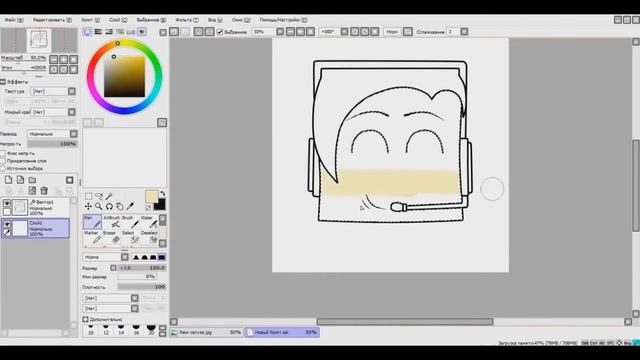640x360 pixels.
Task: Enable clipping group checkbox
Action: (x=3, y=161)
